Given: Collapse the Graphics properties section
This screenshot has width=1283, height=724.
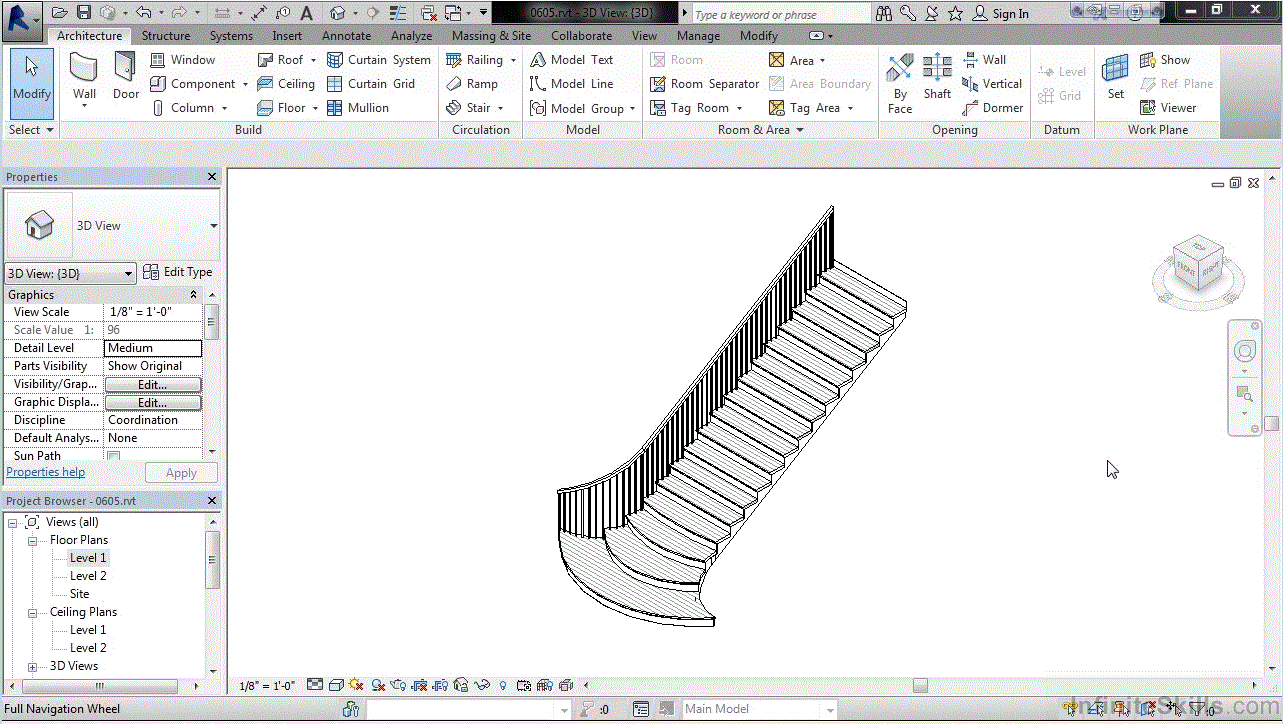Looking at the screenshot, I should [x=194, y=295].
